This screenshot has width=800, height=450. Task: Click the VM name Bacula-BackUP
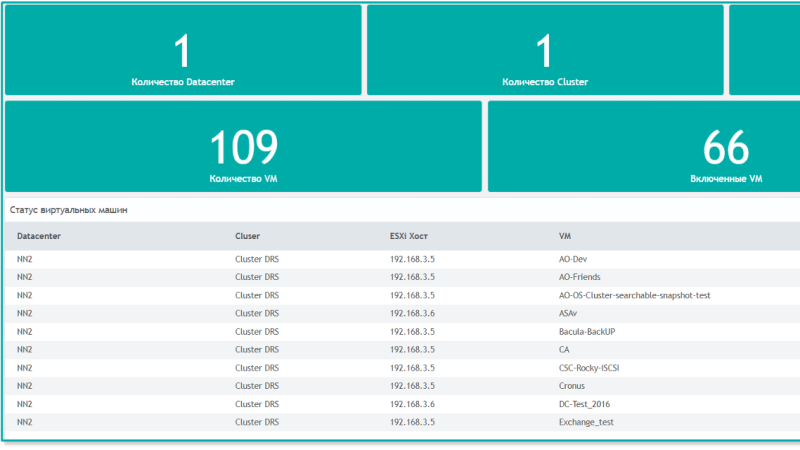click(x=587, y=332)
